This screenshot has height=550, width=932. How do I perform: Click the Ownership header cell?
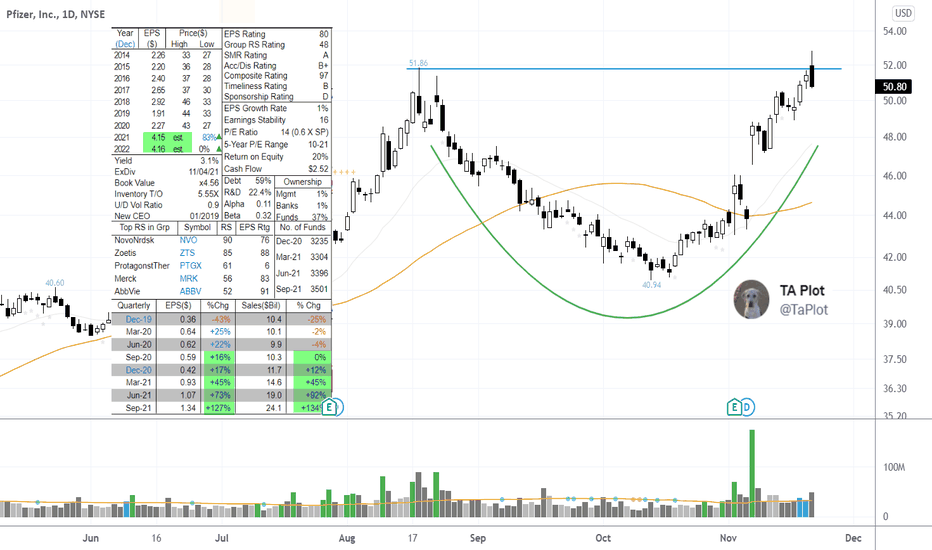(x=303, y=181)
